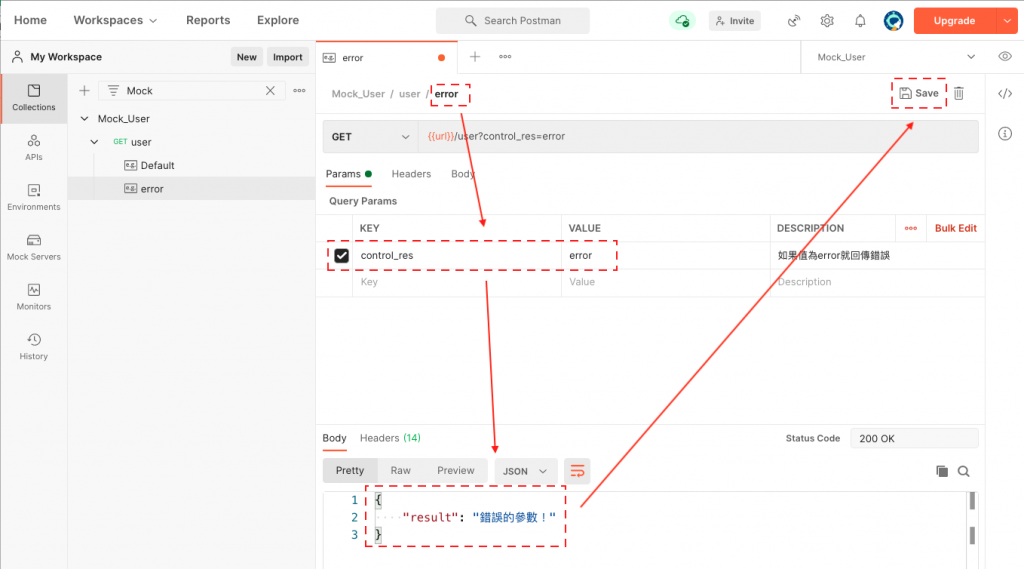Select the error tab in the tab bar
The image size is (1024, 569).
(387, 57)
